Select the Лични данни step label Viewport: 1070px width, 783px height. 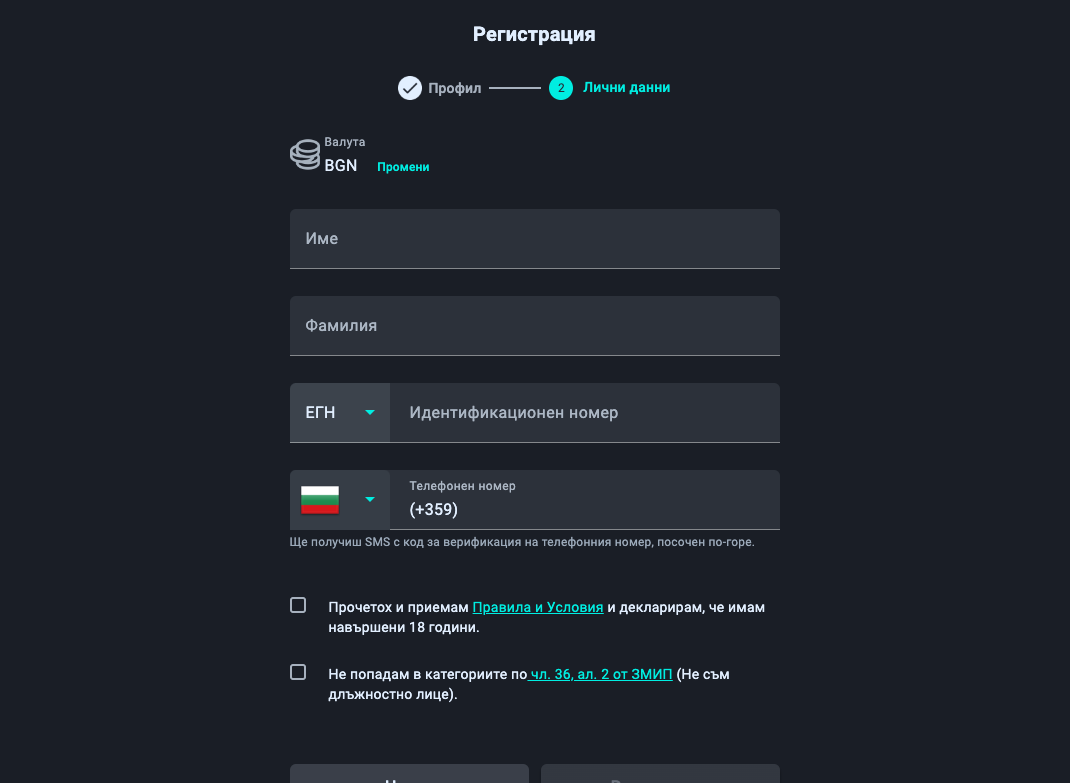point(627,88)
